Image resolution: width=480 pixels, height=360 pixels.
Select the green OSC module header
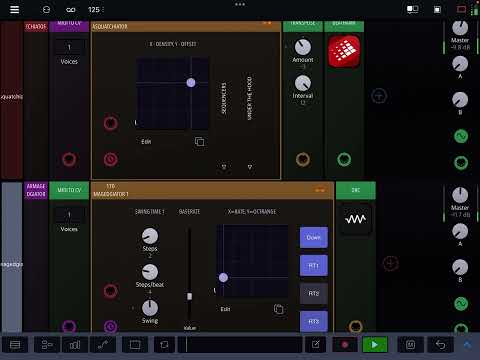(x=356, y=190)
